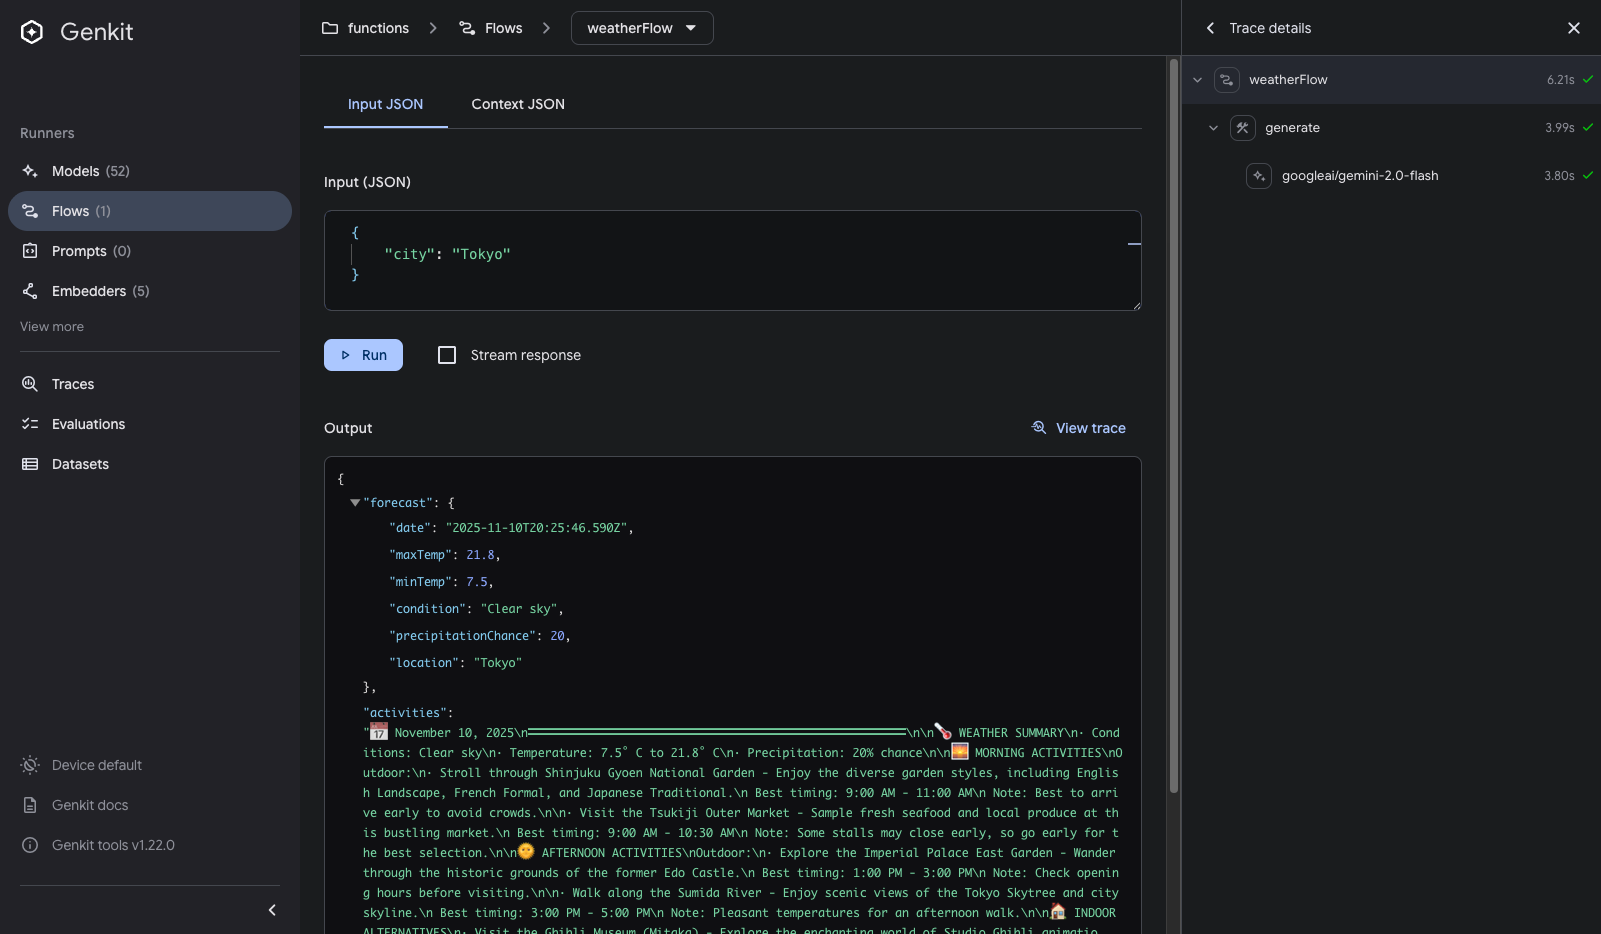Switch to the Context JSON tab
Screen dimensions: 1601x934
[x=517, y=104]
